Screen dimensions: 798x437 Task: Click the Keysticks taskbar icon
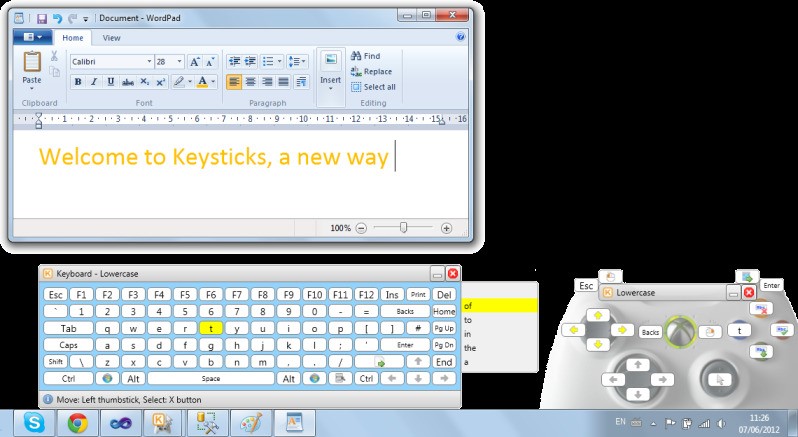click(x=163, y=423)
